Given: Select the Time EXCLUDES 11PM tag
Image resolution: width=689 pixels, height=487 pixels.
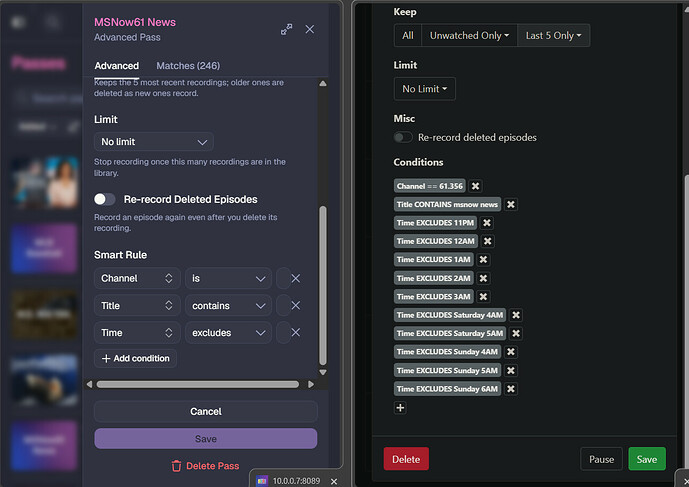Looking at the screenshot, I should (435, 223).
